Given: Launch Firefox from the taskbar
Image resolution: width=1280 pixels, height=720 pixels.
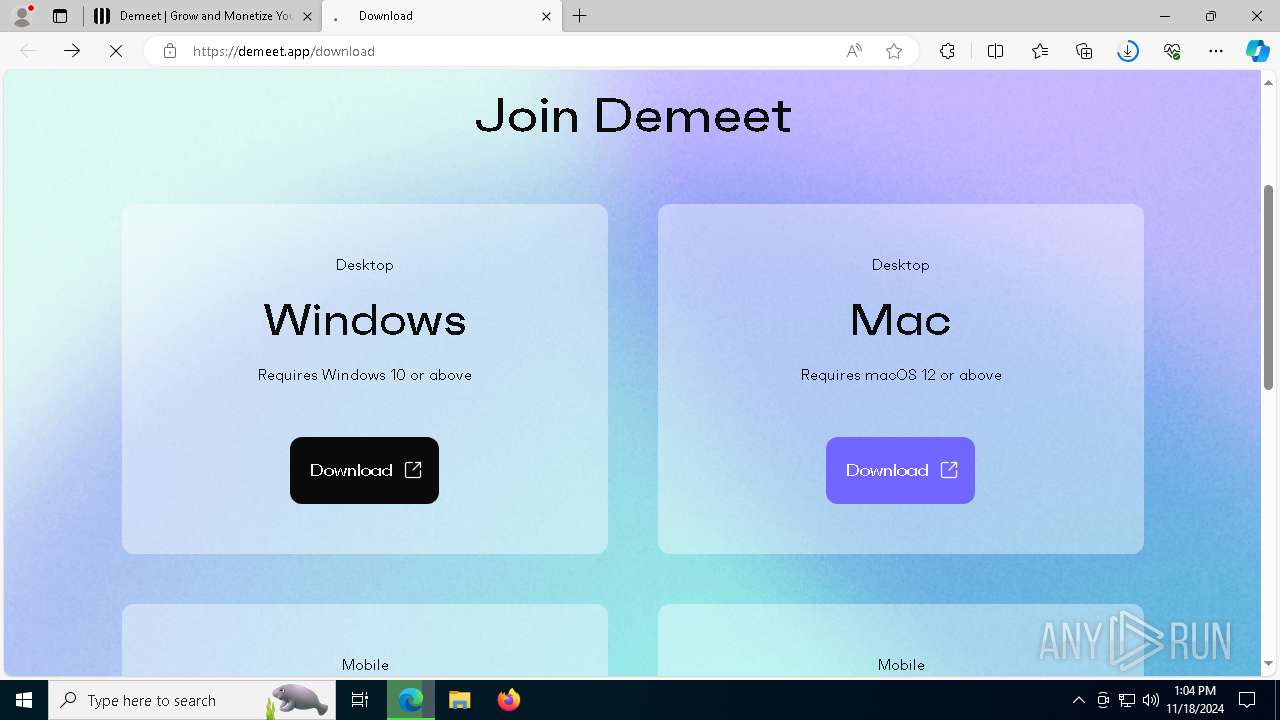Looking at the screenshot, I should 508,700.
